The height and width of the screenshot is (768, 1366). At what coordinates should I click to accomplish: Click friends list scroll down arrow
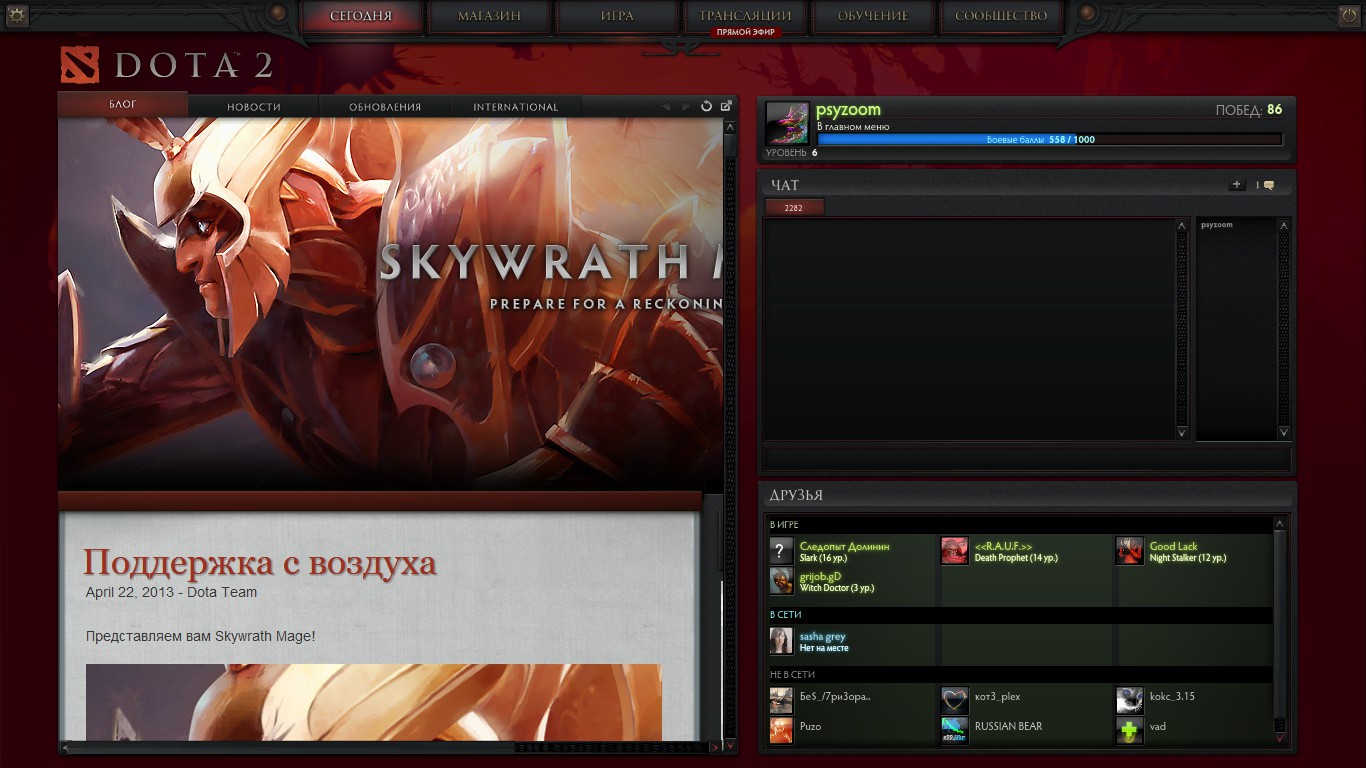click(x=1280, y=738)
